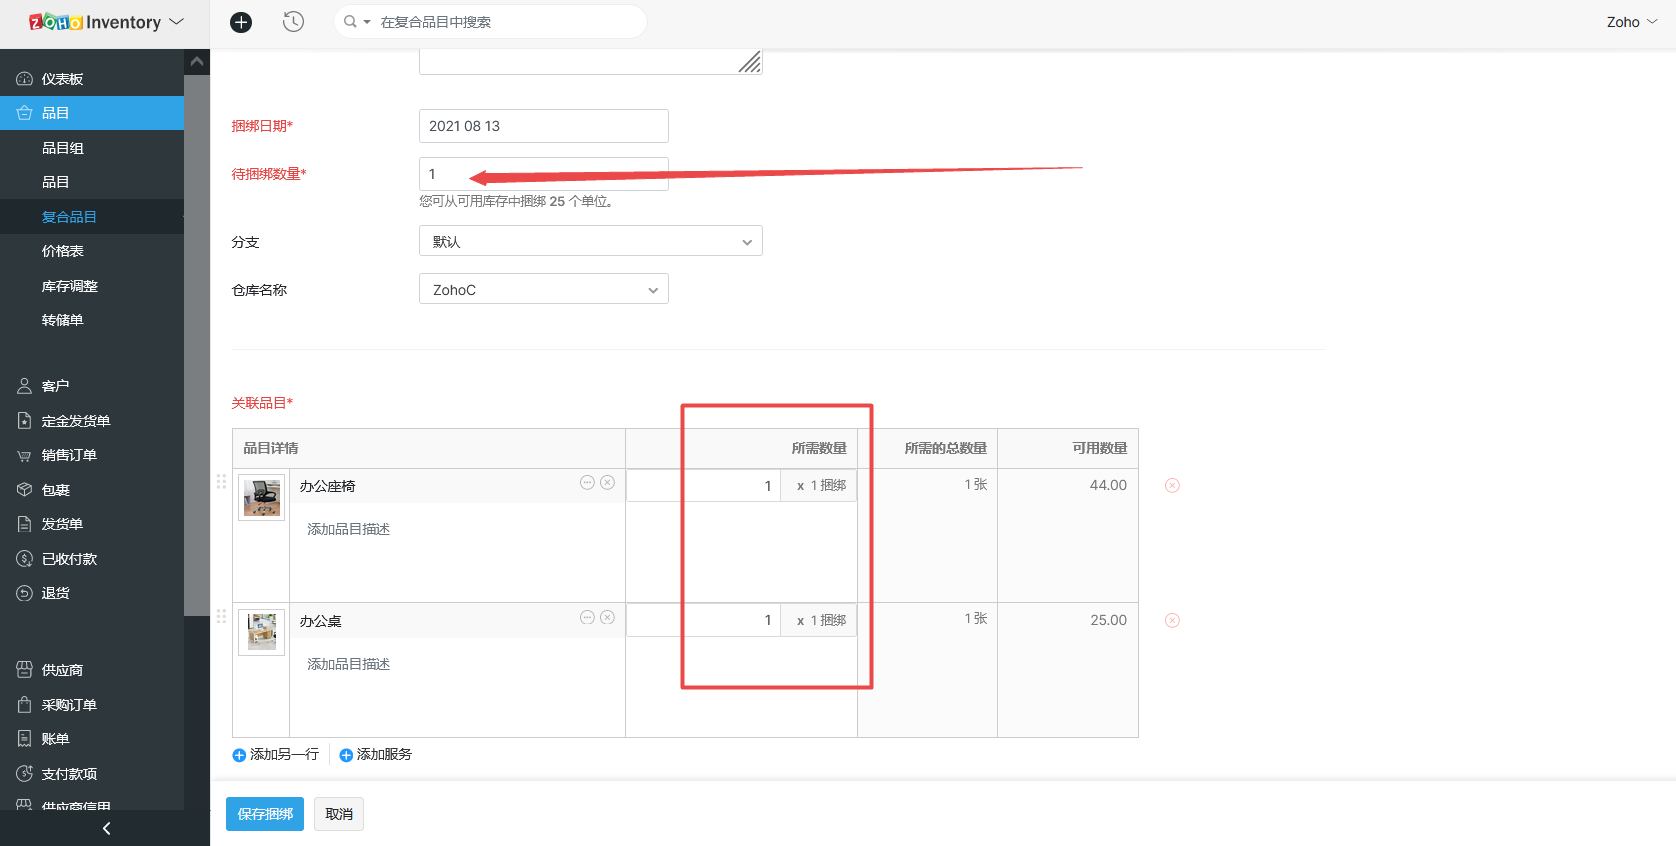Open 销售订单 from the sidebar
This screenshot has width=1676, height=846.
(69, 455)
